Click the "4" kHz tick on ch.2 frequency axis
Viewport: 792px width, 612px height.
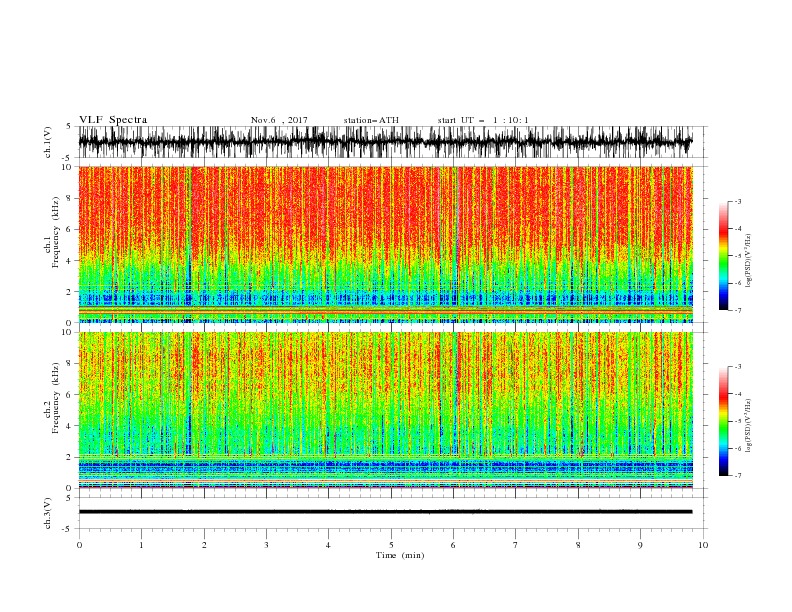69,426
